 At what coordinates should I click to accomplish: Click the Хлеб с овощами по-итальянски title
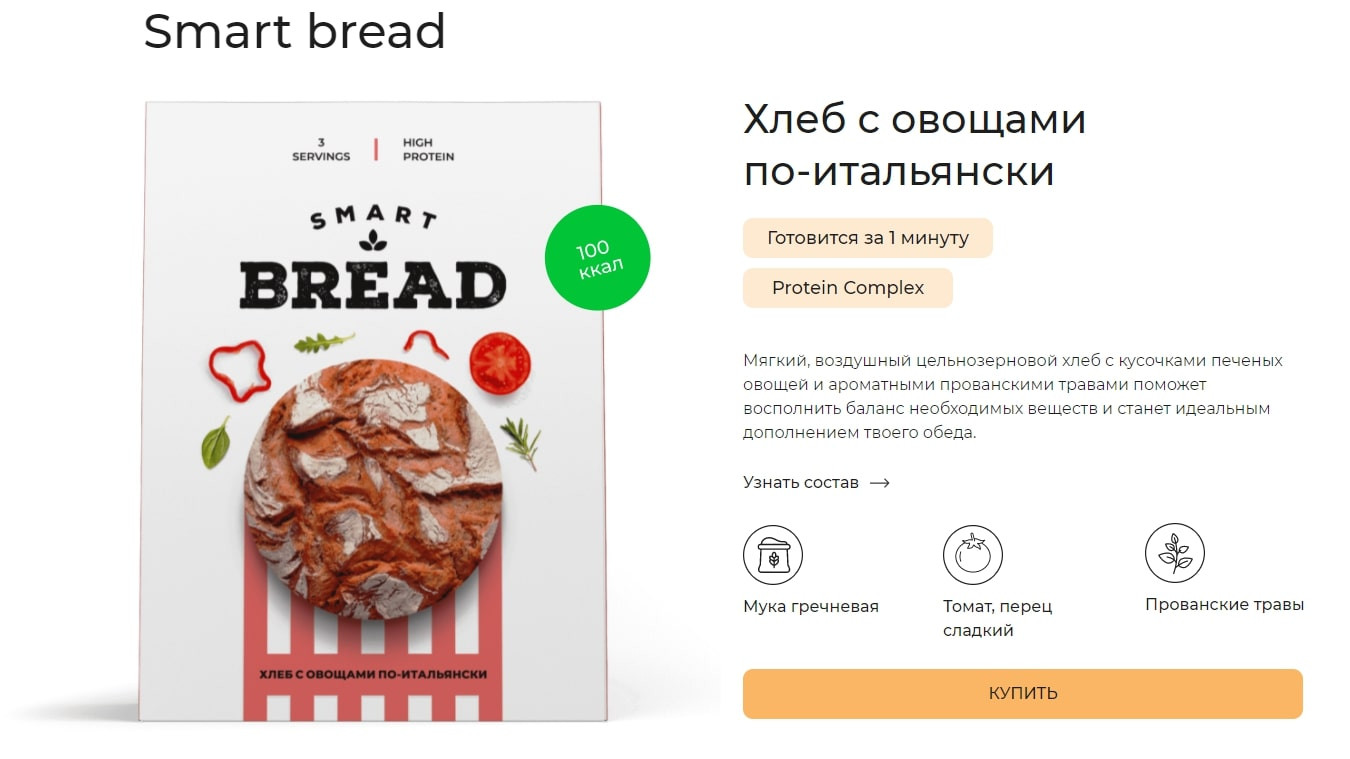coord(915,146)
